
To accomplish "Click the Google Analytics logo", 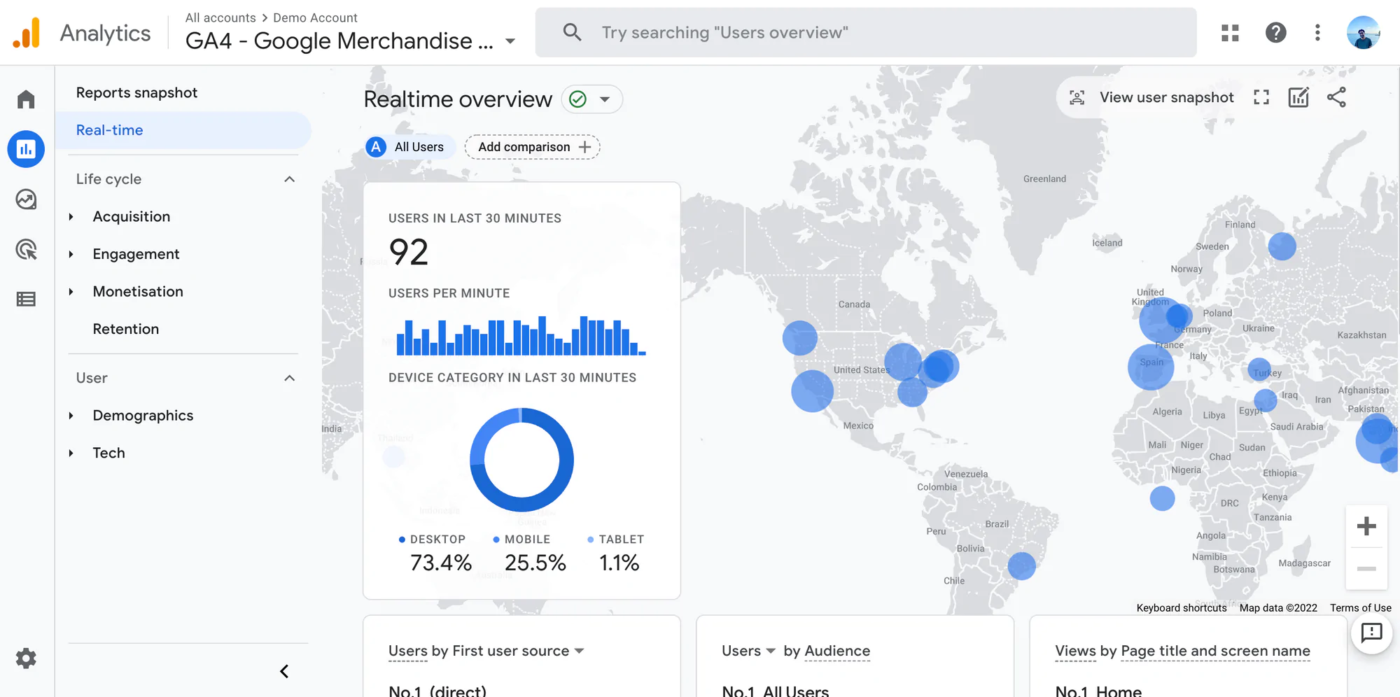I will tap(26, 33).
